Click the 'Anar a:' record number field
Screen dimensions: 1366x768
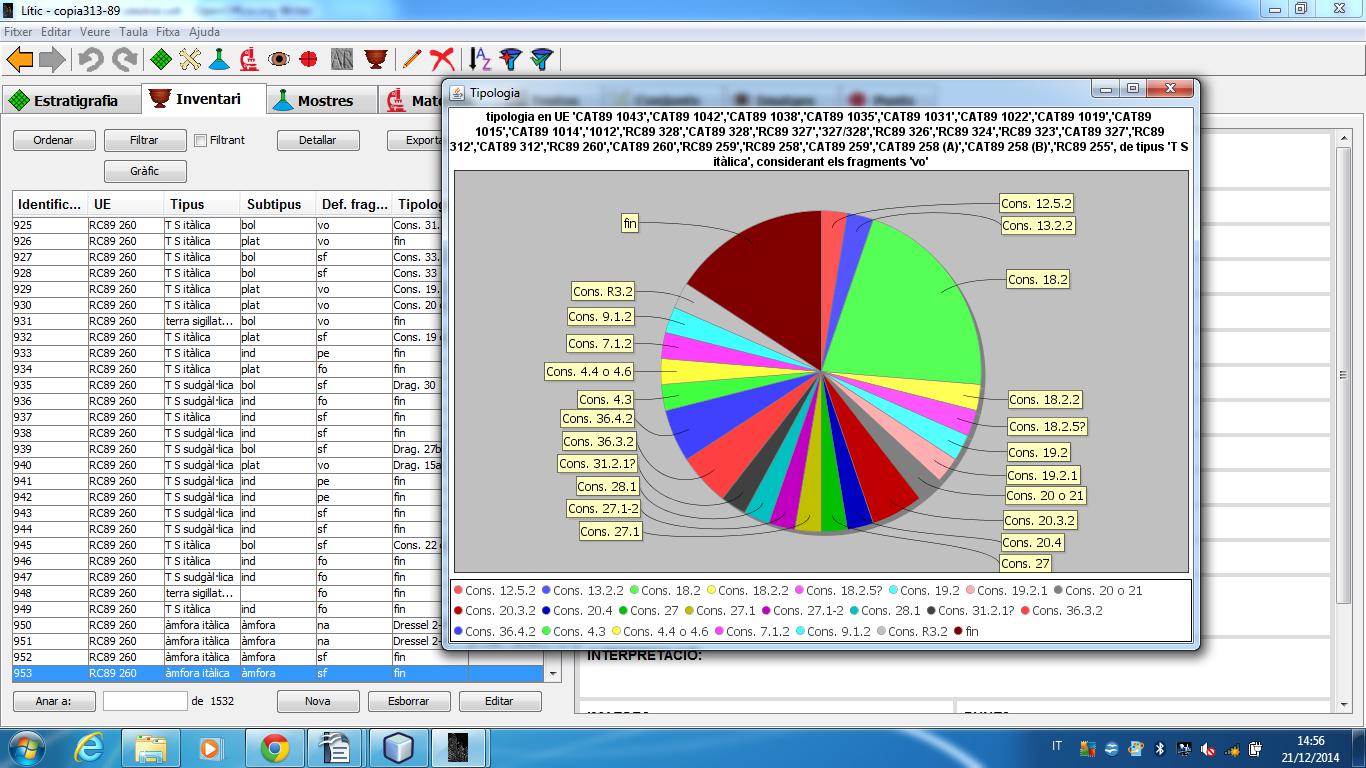pyautogui.click(x=145, y=701)
